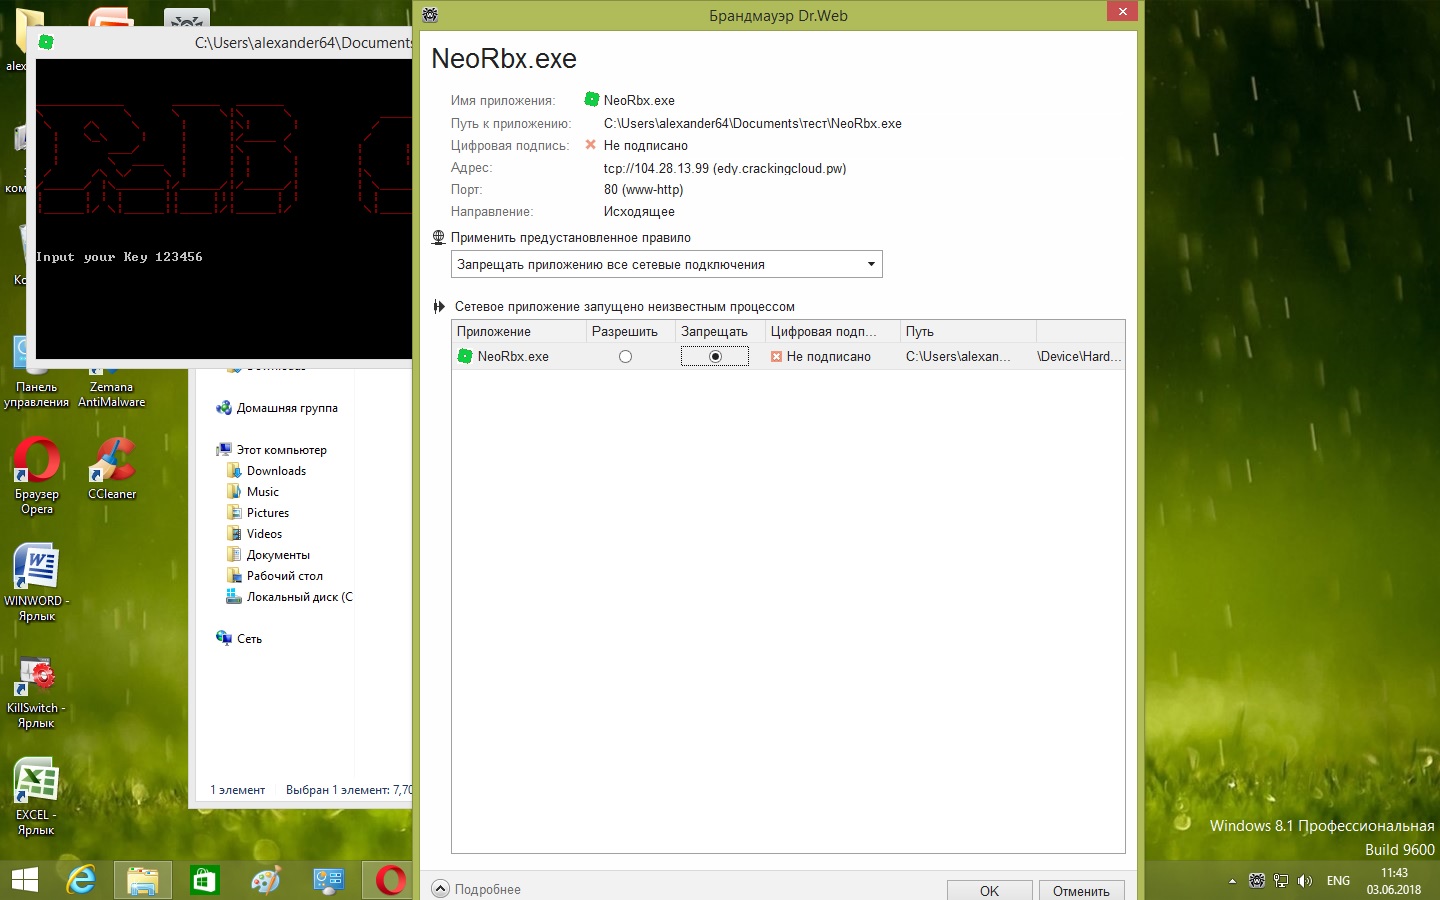Click the arrow icon beside unknown process notice
The height and width of the screenshot is (900, 1440).
(438, 307)
